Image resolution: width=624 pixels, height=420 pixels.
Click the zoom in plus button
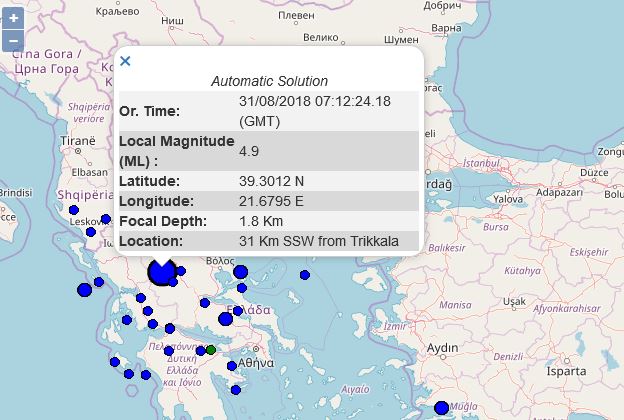13,20
